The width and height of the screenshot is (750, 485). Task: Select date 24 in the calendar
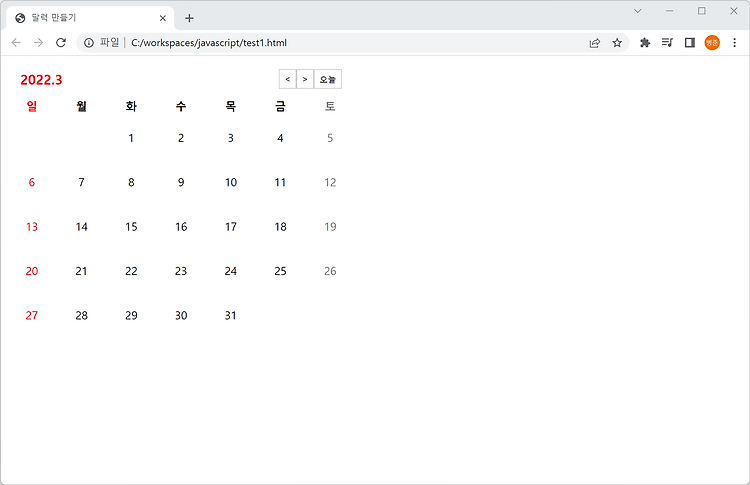click(231, 271)
